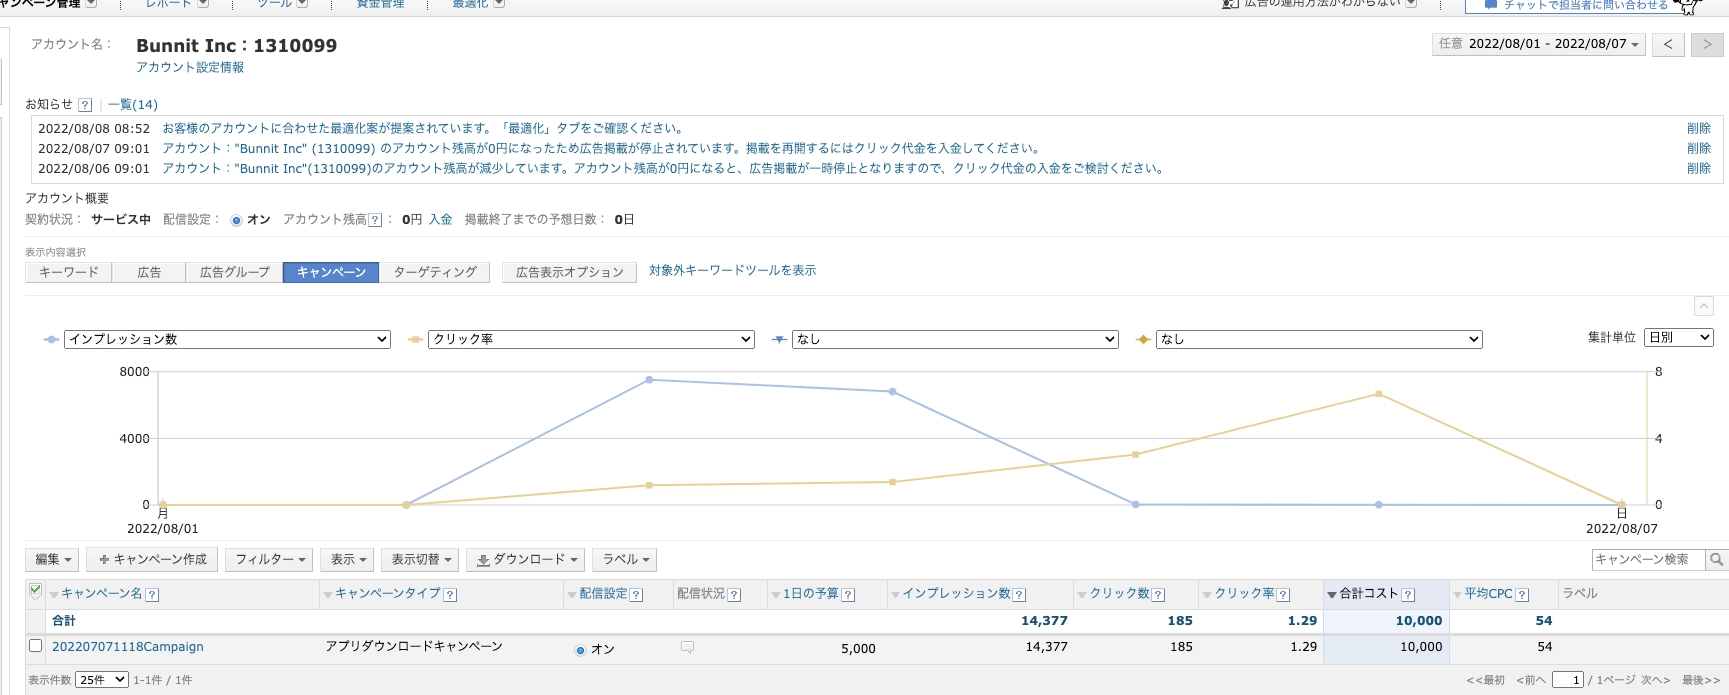The image size is (1729, 695).
Task: Switch to the 広告グループ tab
Action: 234,272
